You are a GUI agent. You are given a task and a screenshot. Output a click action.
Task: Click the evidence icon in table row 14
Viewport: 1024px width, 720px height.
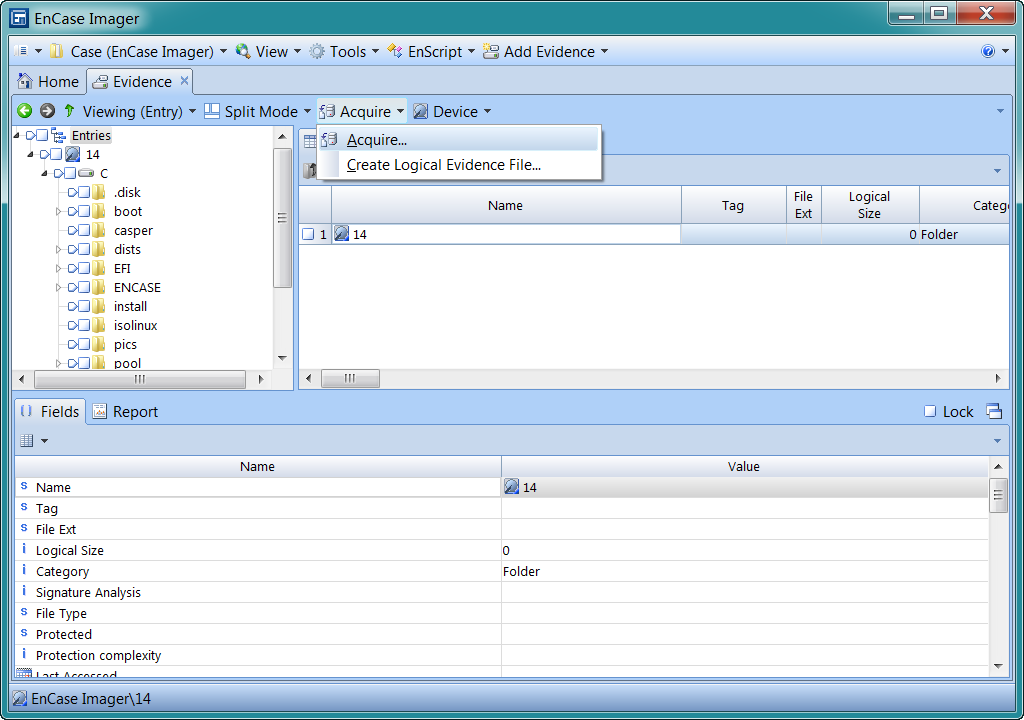(x=342, y=234)
